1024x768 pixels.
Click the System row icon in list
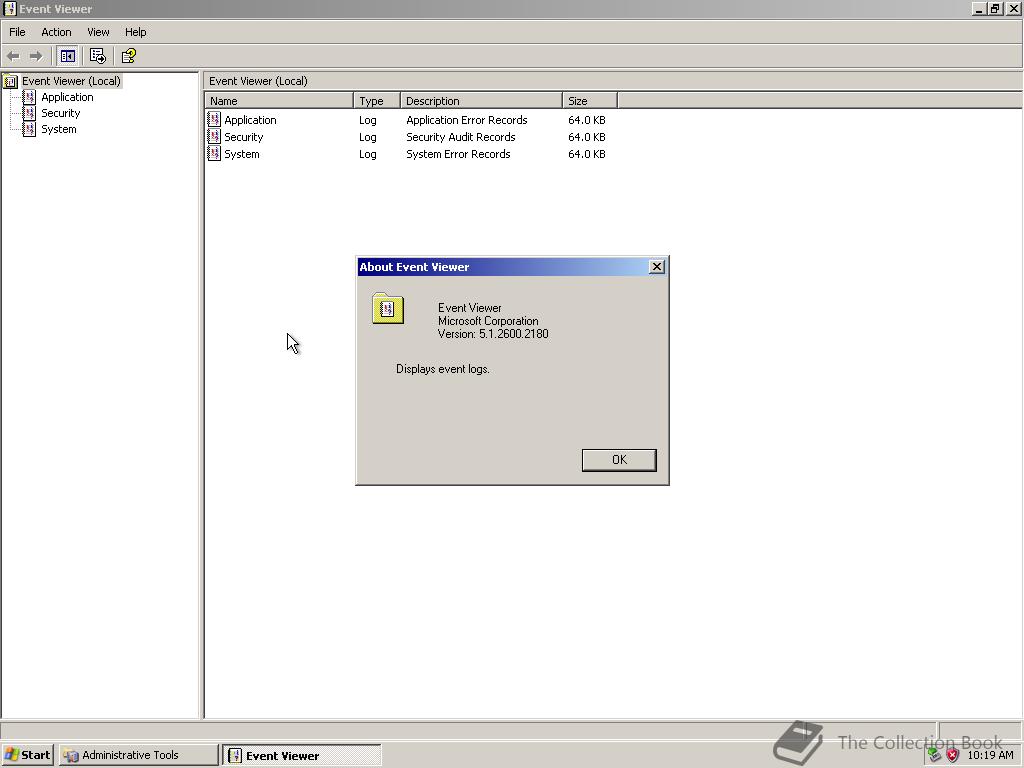coord(214,153)
